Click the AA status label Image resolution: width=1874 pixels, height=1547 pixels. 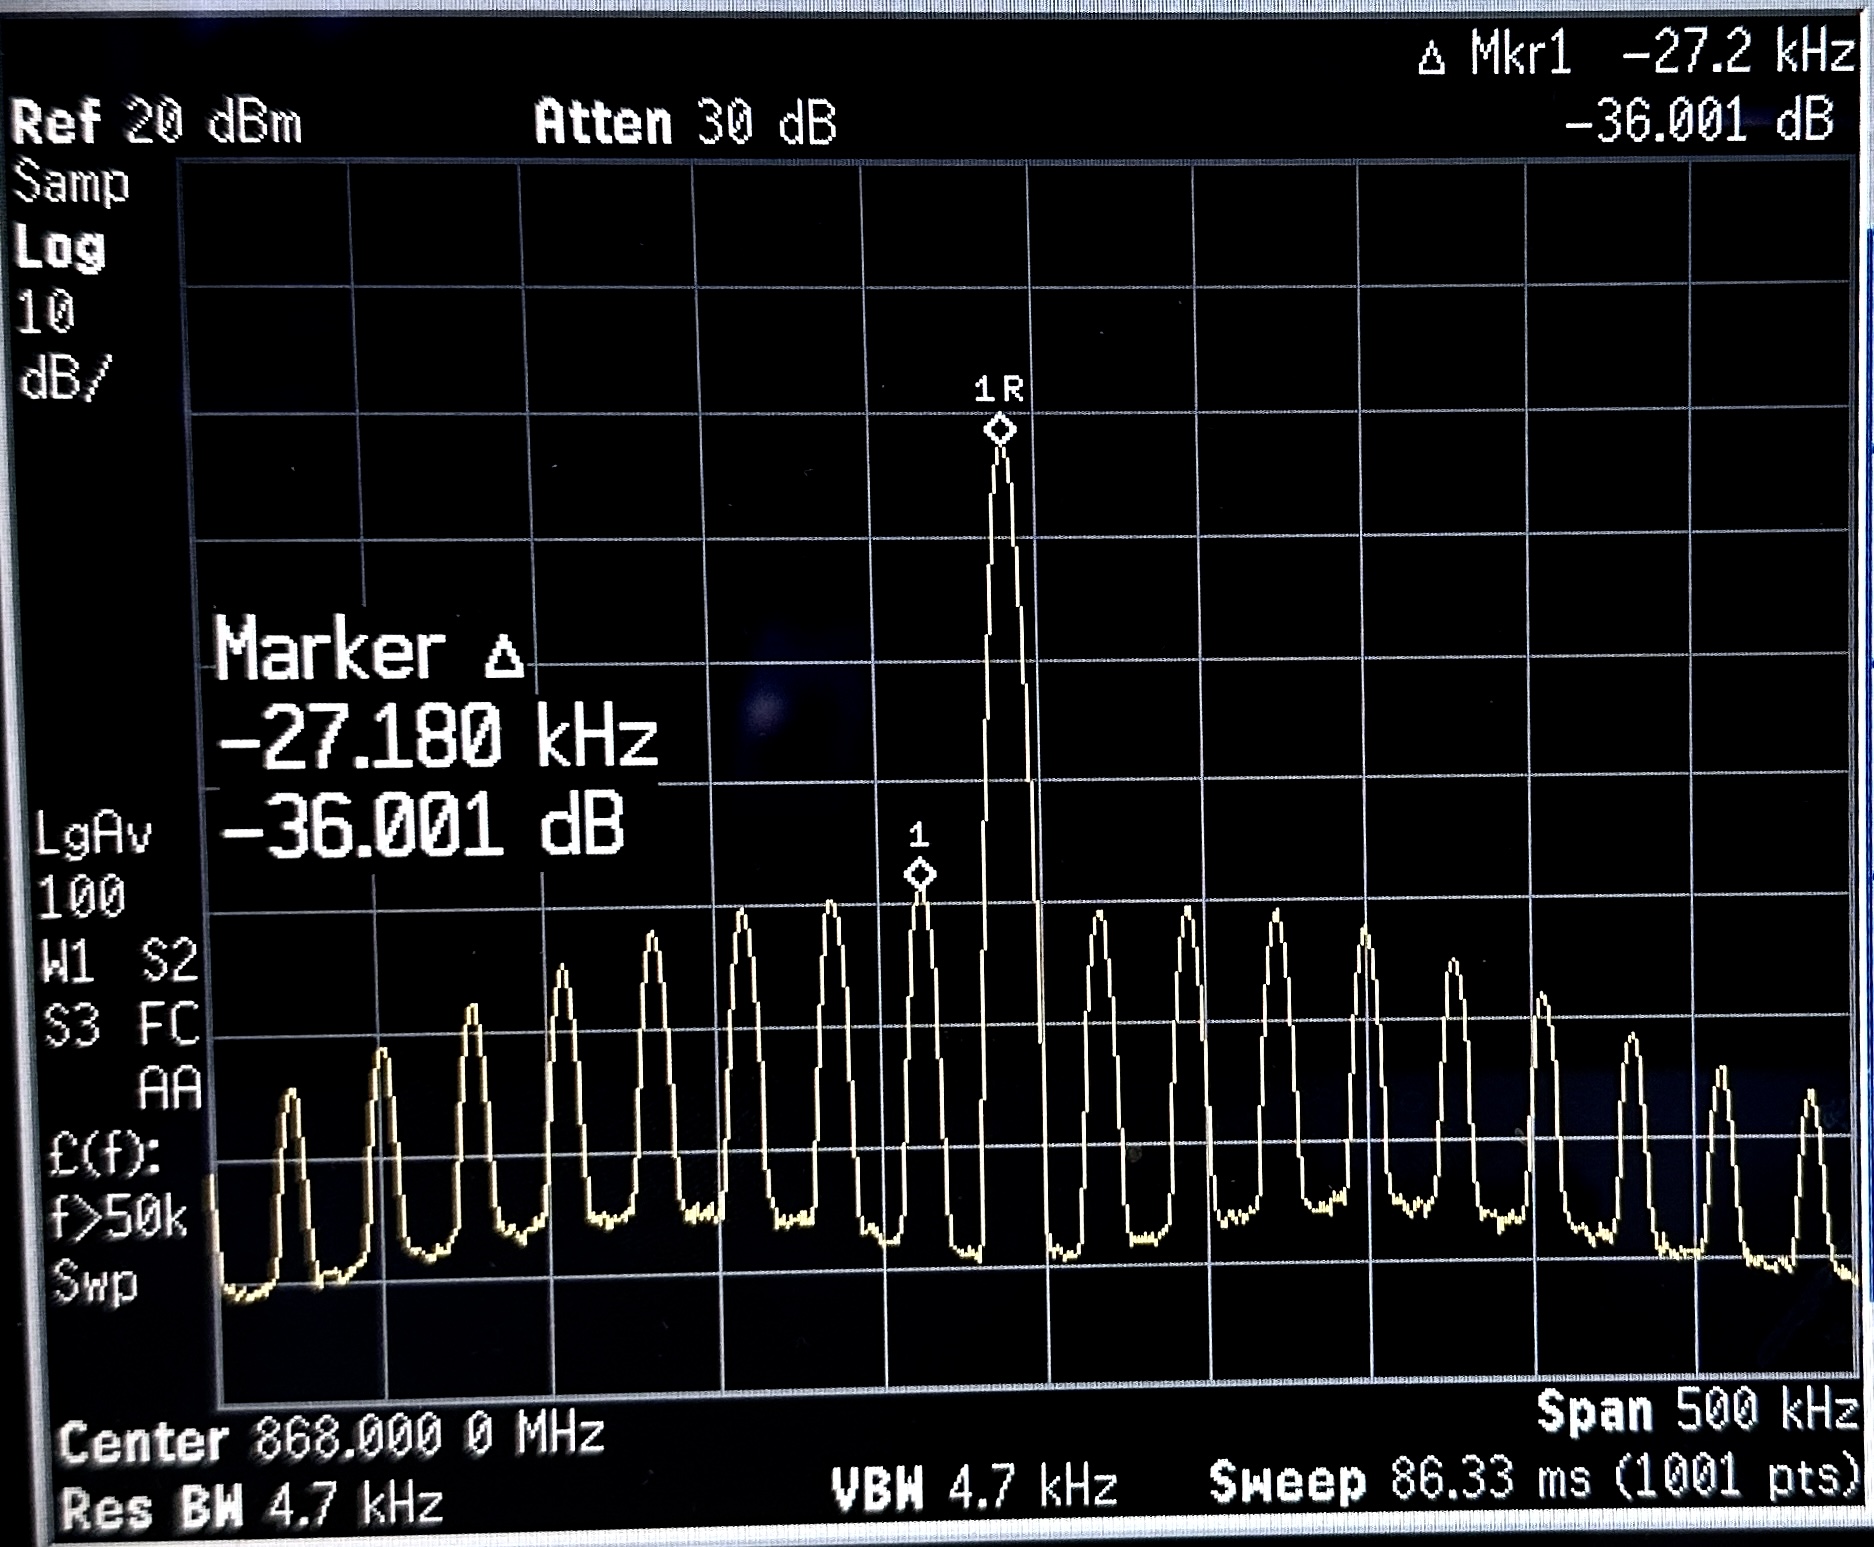point(170,1088)
